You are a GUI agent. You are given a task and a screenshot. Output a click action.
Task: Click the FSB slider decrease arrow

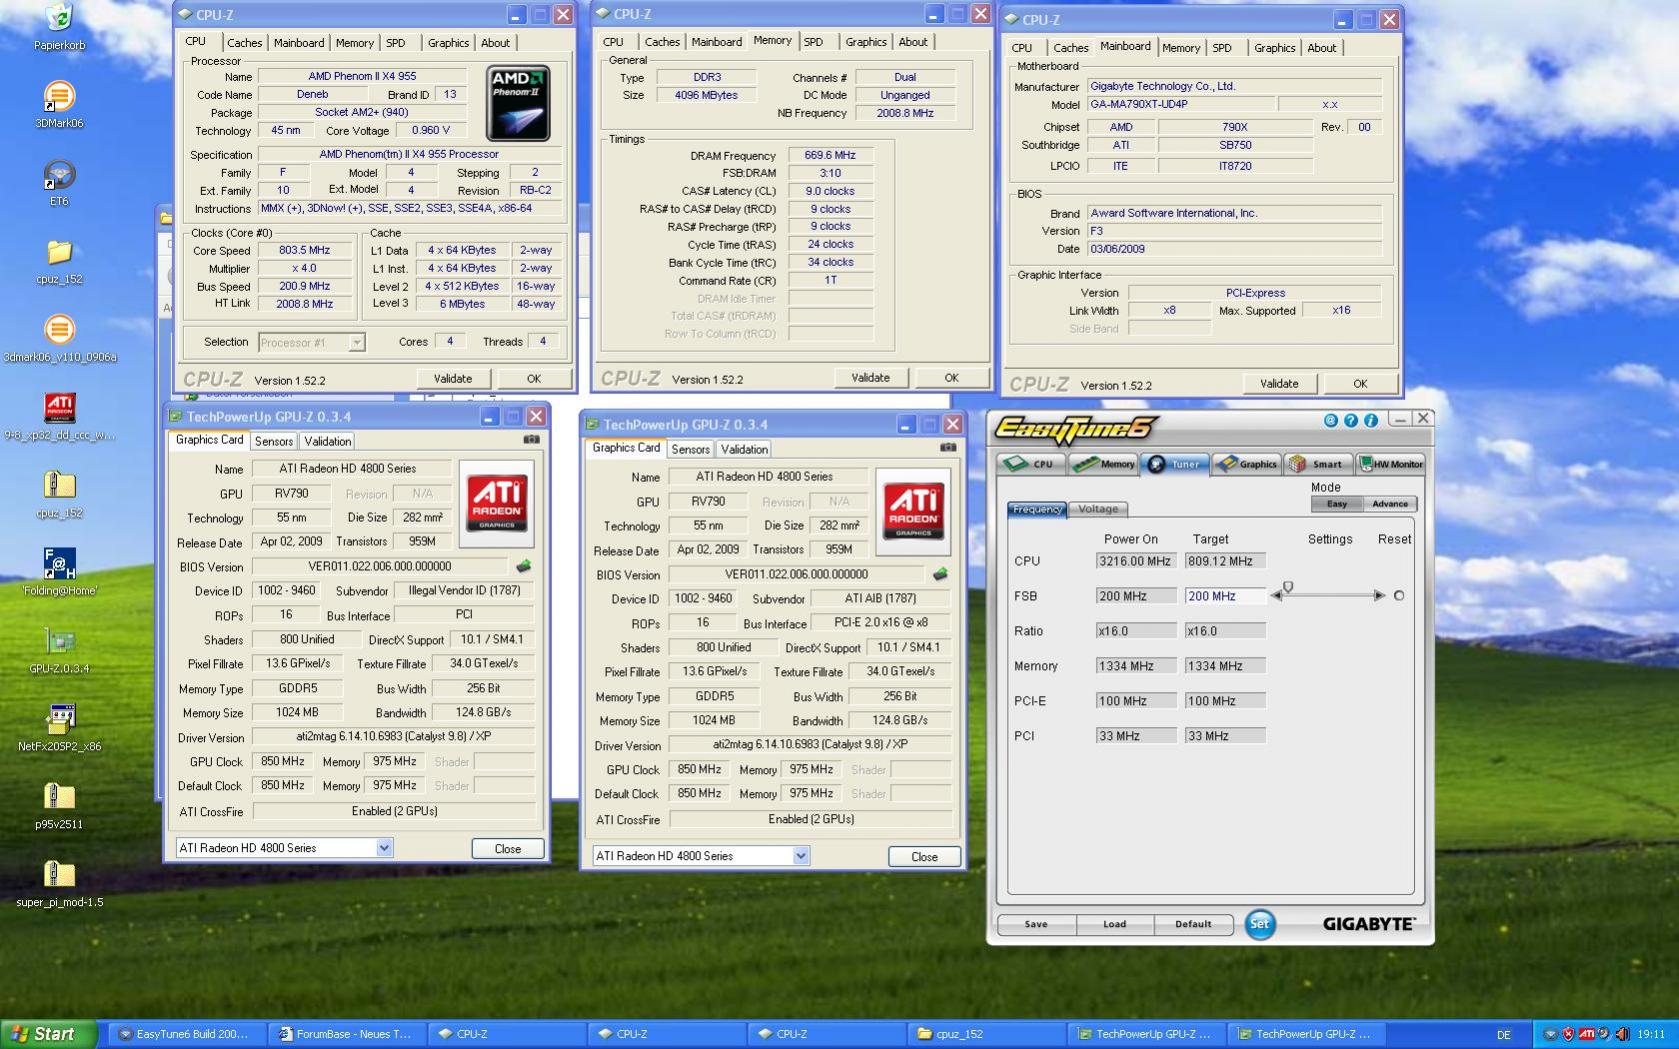coord(1275,596)
